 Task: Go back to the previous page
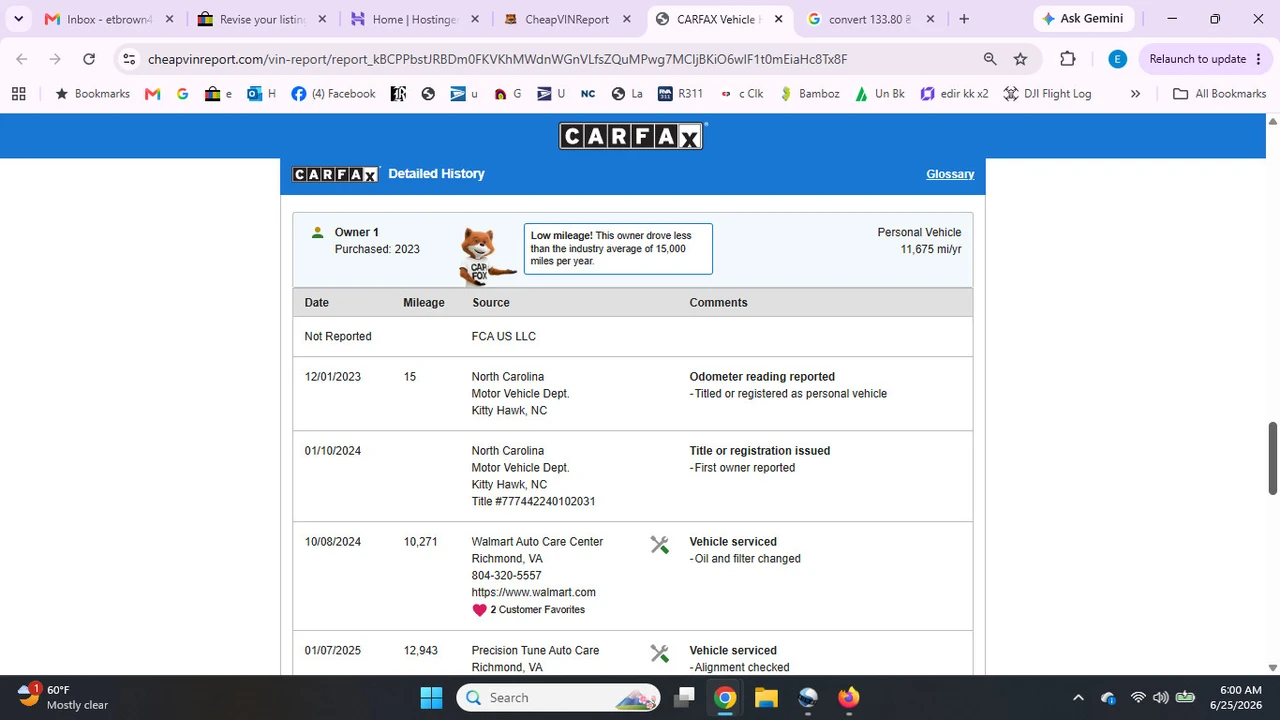[x=22, y=59]
